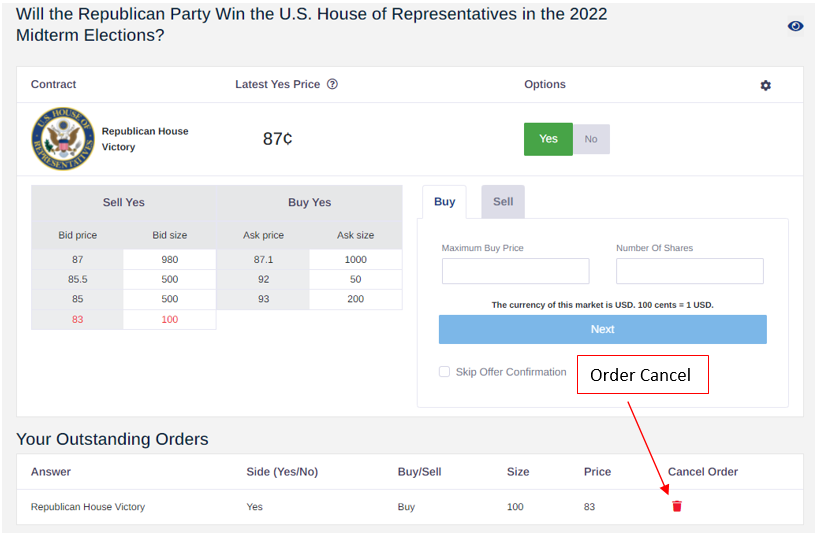Click the U.S. House seal logo
The width and height of the screenshot is (835, 555).
coord(63,139)
